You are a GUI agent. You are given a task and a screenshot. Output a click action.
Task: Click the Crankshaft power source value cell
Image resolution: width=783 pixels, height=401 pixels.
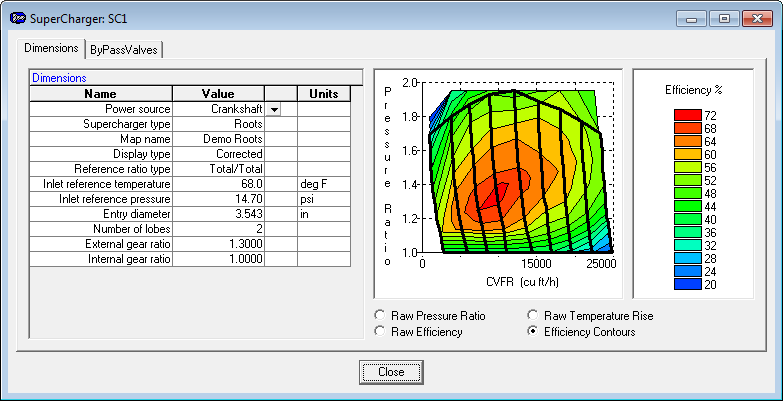pyautogui.click(x=218, y=109)
